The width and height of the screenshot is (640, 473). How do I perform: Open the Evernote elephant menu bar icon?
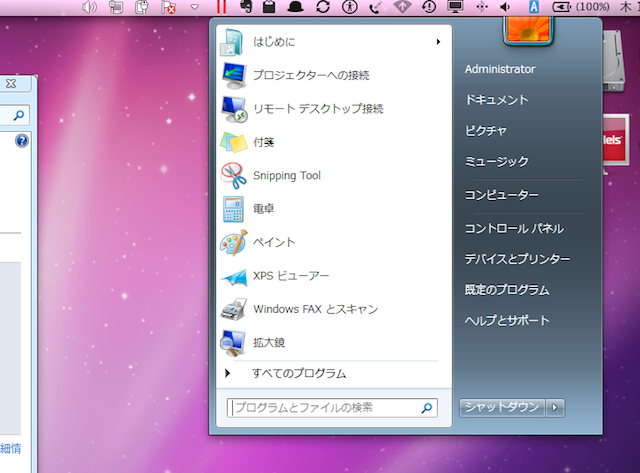pyautogui.click(x=246, y=7)
